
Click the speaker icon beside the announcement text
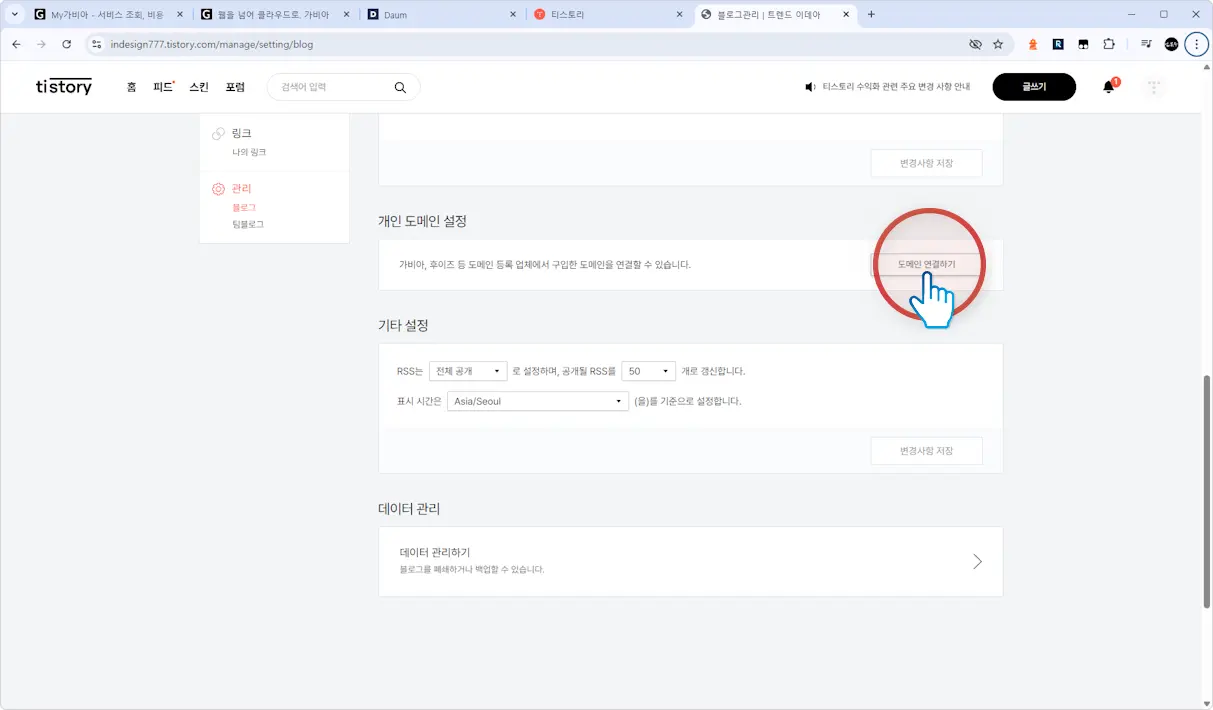click(x=810, y=86)
